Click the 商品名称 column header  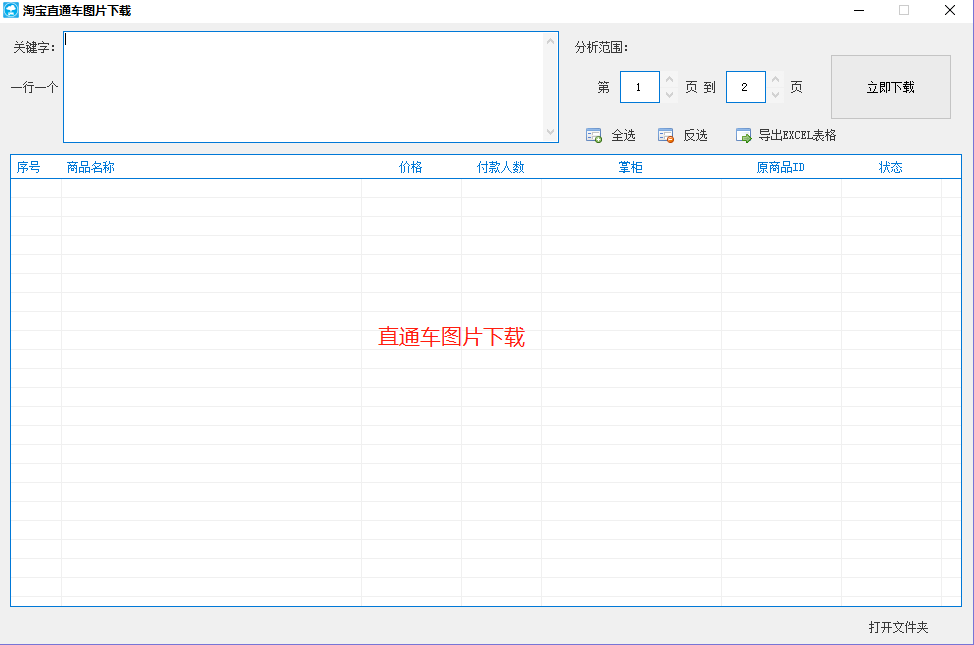click(90, 167)
